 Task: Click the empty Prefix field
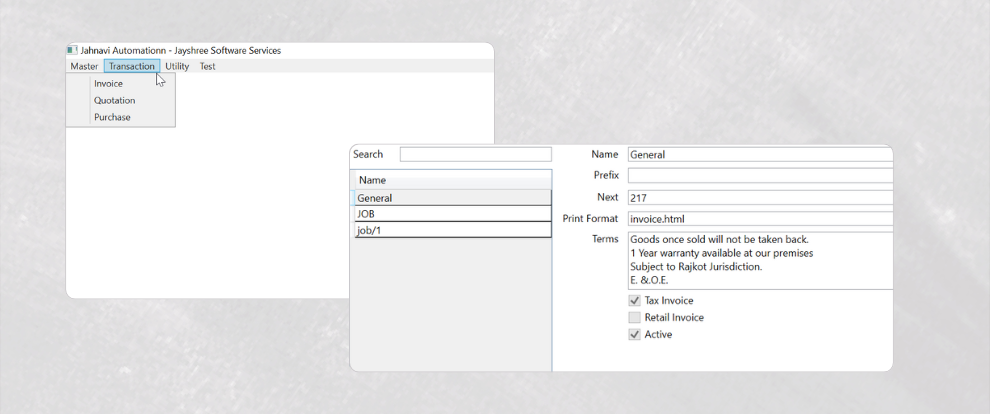759,176
